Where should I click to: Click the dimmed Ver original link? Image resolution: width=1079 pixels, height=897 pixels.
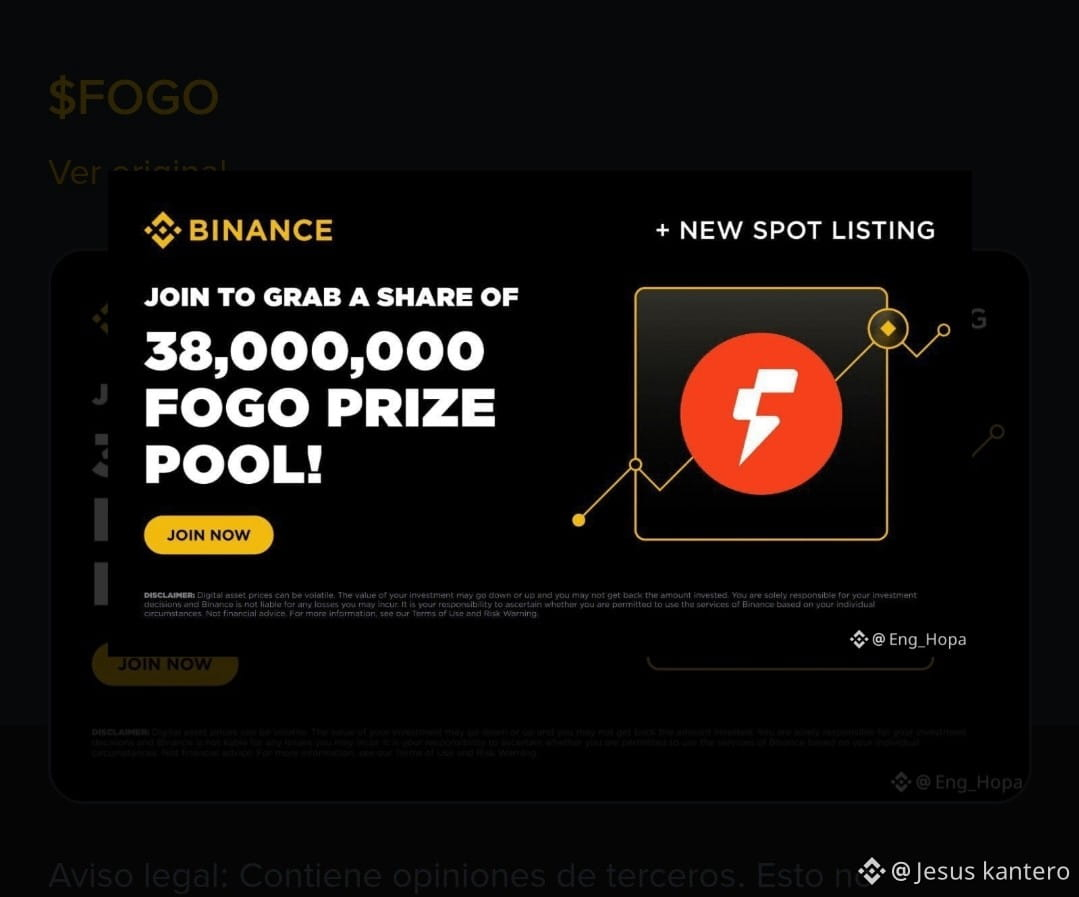point(137,170)
